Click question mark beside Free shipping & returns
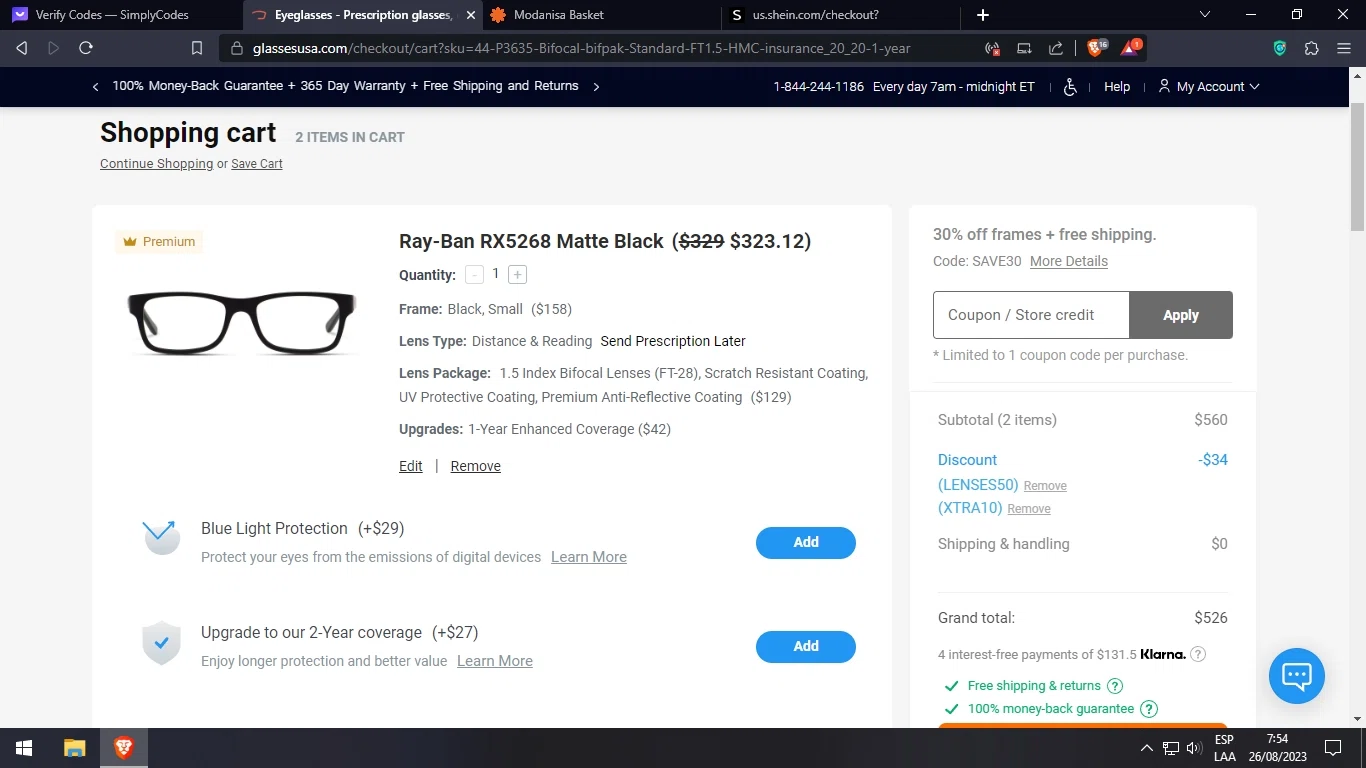 (1115, 686)
